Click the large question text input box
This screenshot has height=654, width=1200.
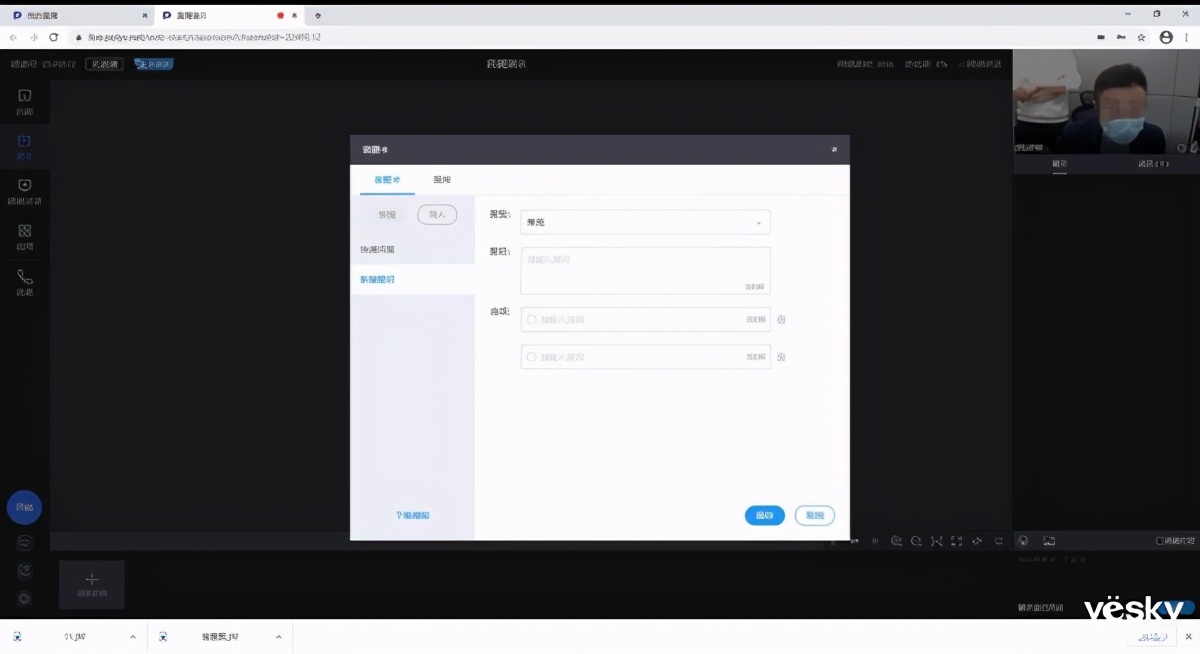(x=645, y=271)
